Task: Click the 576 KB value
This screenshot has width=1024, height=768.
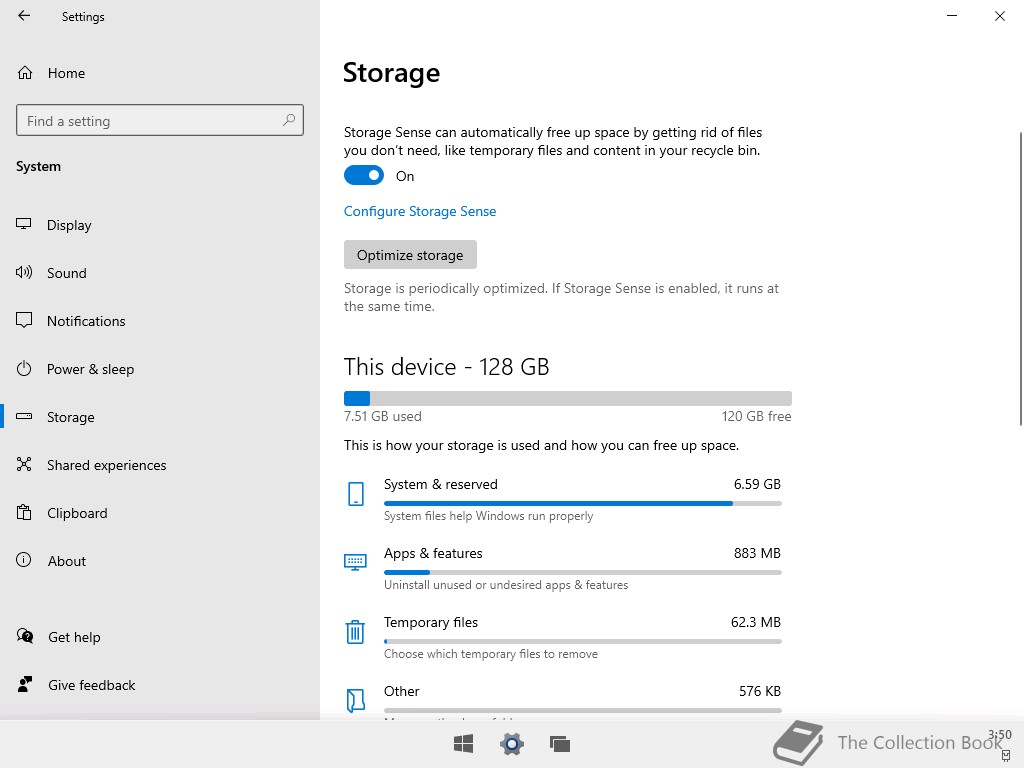Action: [x=760, y=691]
